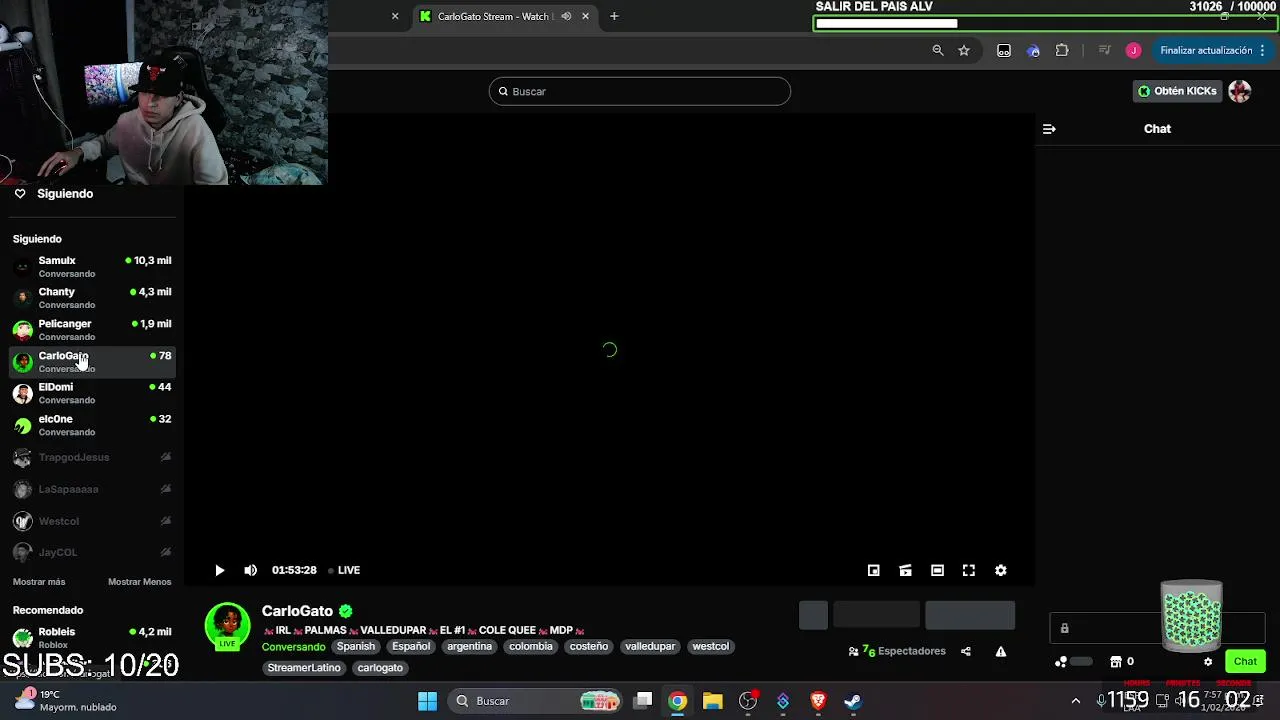The width and height of the screenshot is (1280, 720).
Task: Select the carlogato tag
Action: pos(380,668)
